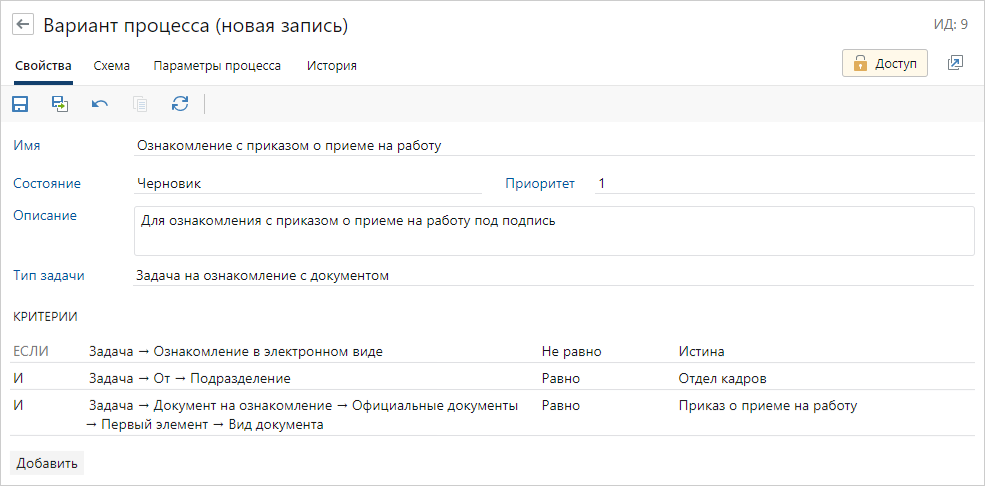This screenshot has height=486, width=985.
Task: Click the copy record icon in the toolbar
Action: (140, 103)
